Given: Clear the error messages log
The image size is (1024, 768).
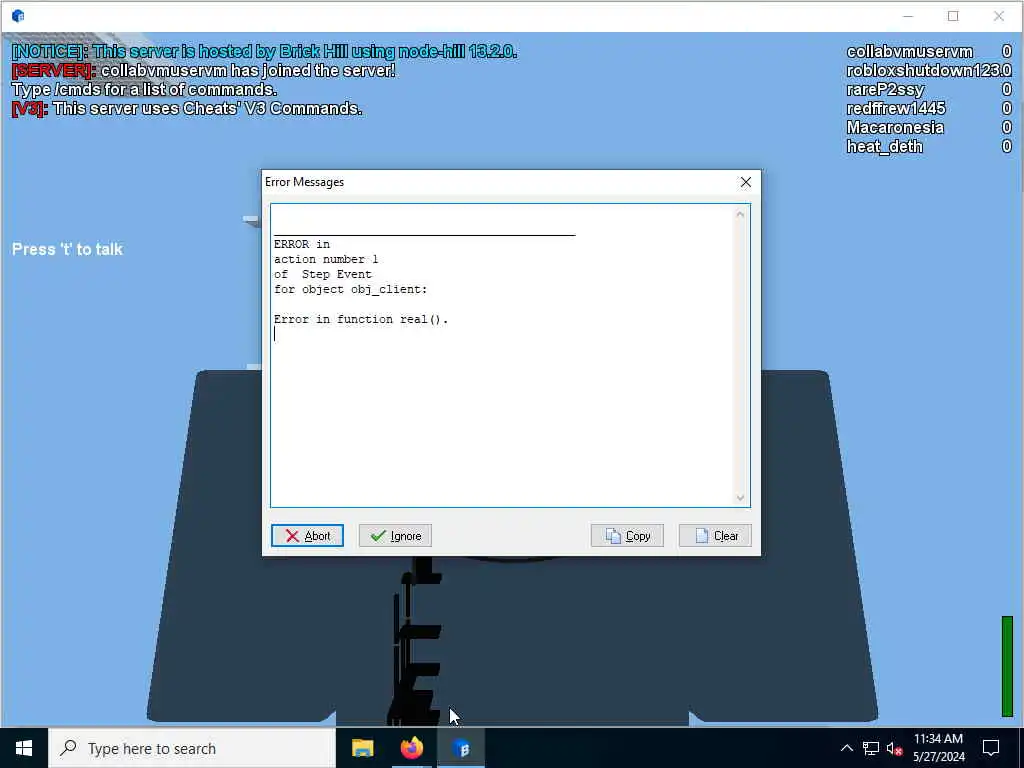Looking at the screenshot, I should click(x=715, y=536).
